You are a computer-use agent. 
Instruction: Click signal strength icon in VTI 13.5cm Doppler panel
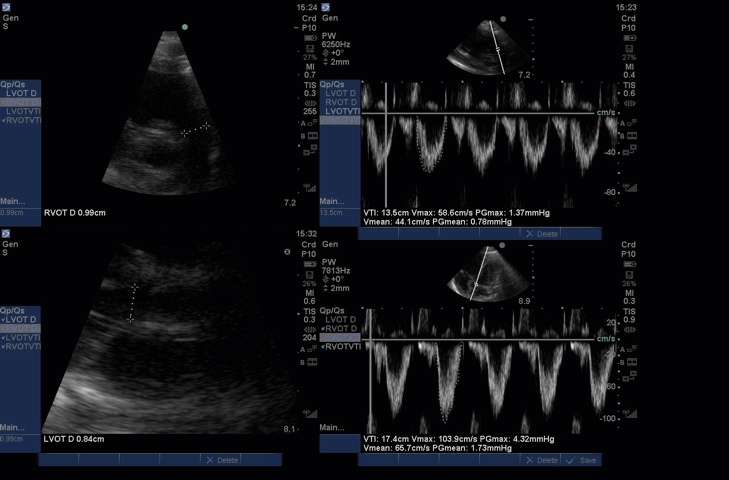[x=630, y=187]
